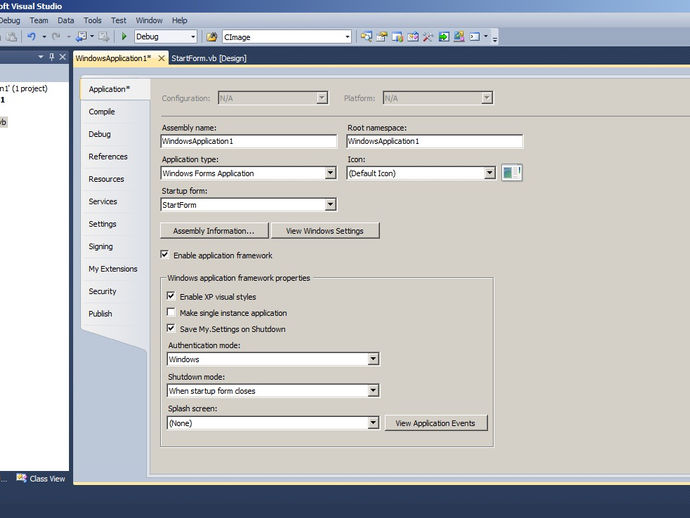
Task: Open the toolbar options overflow arrow
Action: [x=495, y=39]
